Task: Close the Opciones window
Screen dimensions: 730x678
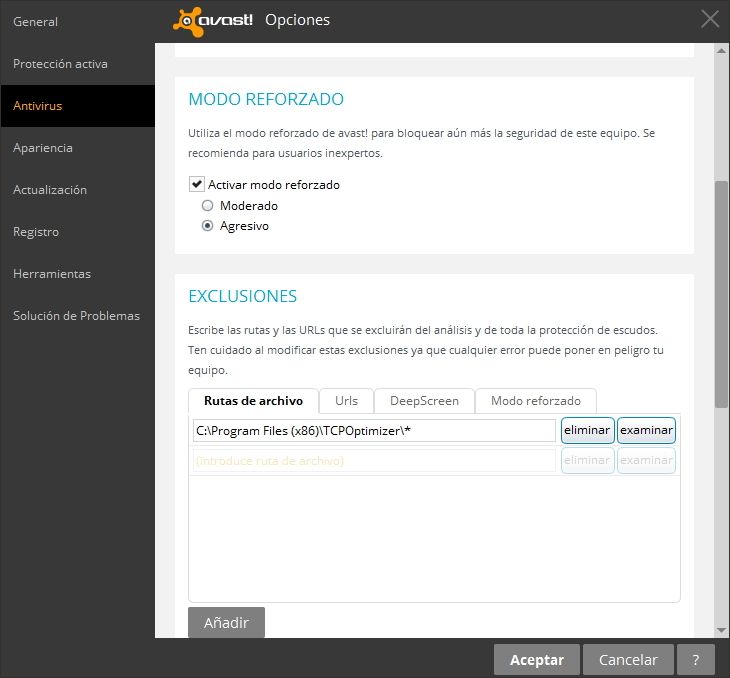Action: [710, 19]
